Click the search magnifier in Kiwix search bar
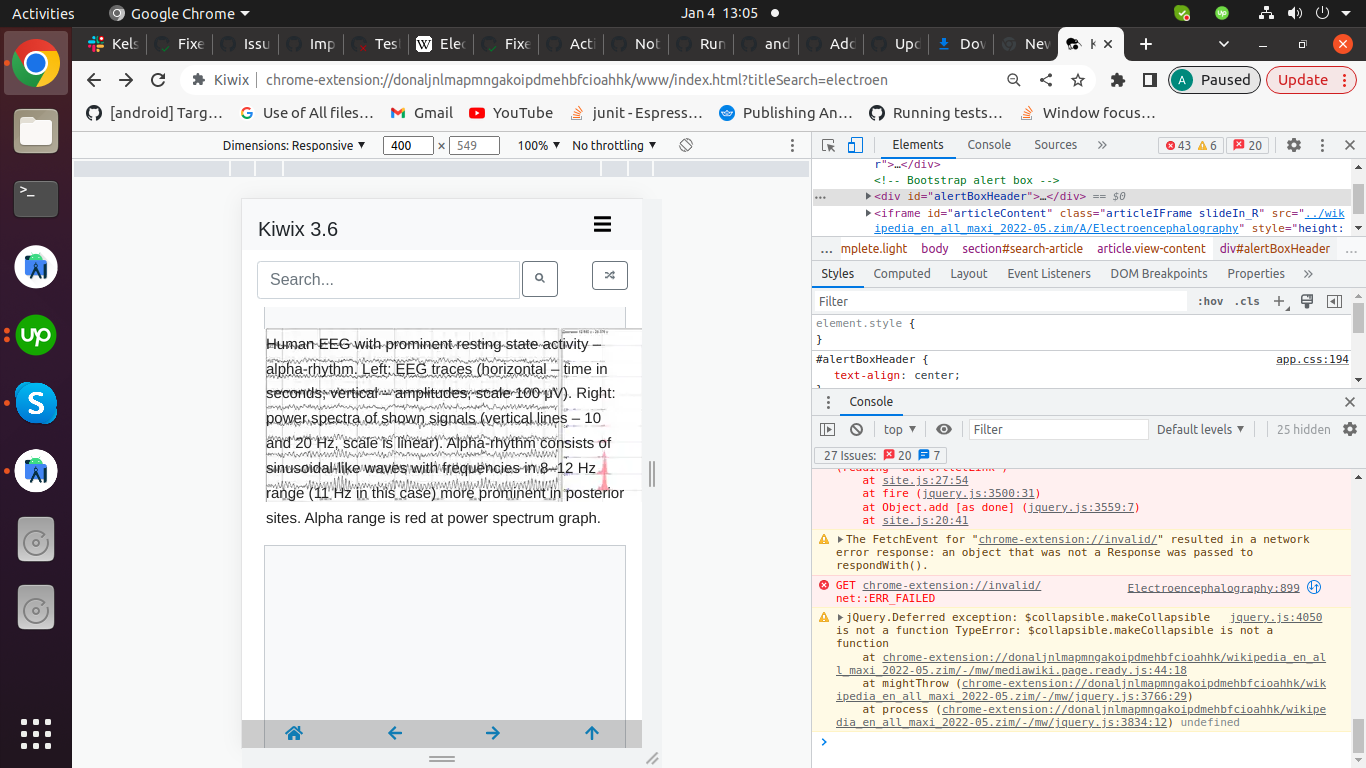The width and height of the screenshot is (1366, 768). click(x=539, y=279)
